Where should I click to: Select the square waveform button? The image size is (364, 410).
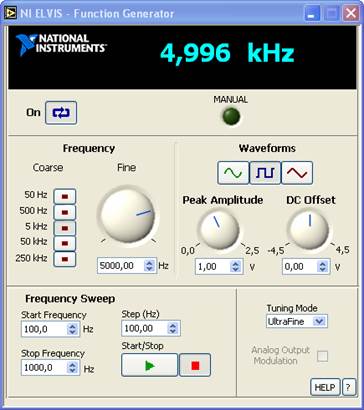click(x=265, y=173)
